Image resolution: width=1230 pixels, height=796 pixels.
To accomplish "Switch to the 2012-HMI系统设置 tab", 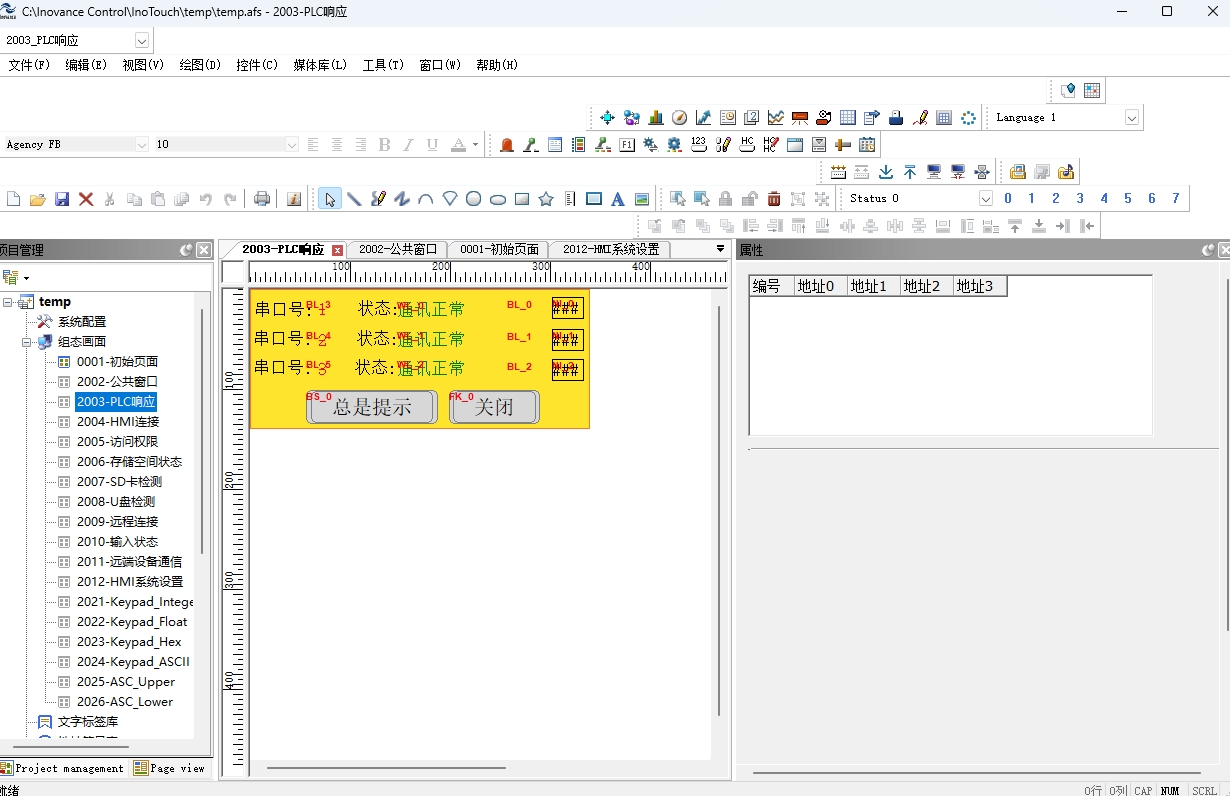I will pyautogui.click(x=610, y=249).
